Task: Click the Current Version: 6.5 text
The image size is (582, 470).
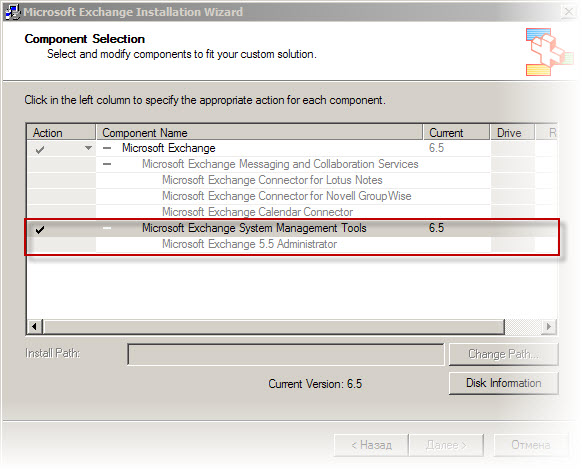Action: click(x=315, y=384)
